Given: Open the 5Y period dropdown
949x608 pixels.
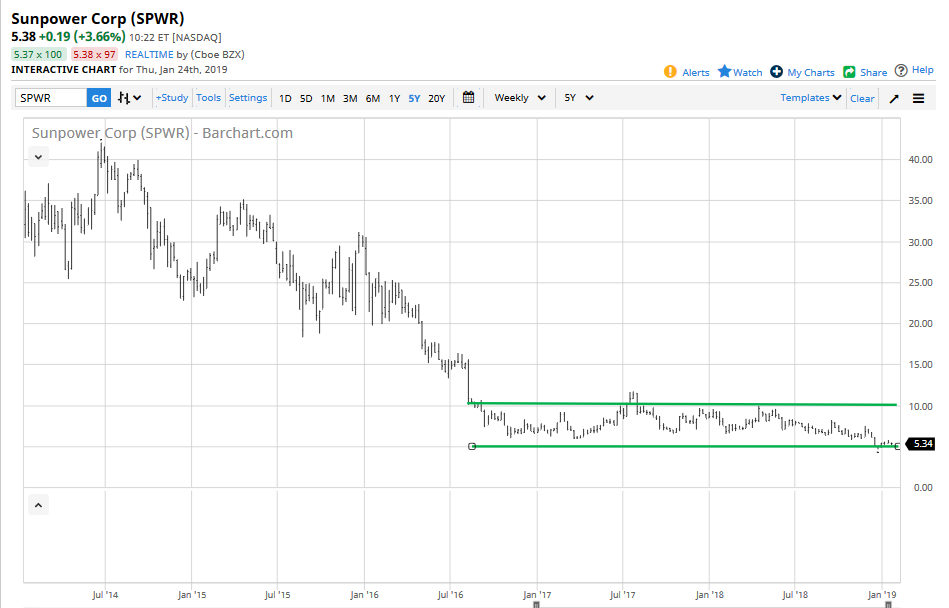Looking at the screenshot, I should [x=579, y=97].
